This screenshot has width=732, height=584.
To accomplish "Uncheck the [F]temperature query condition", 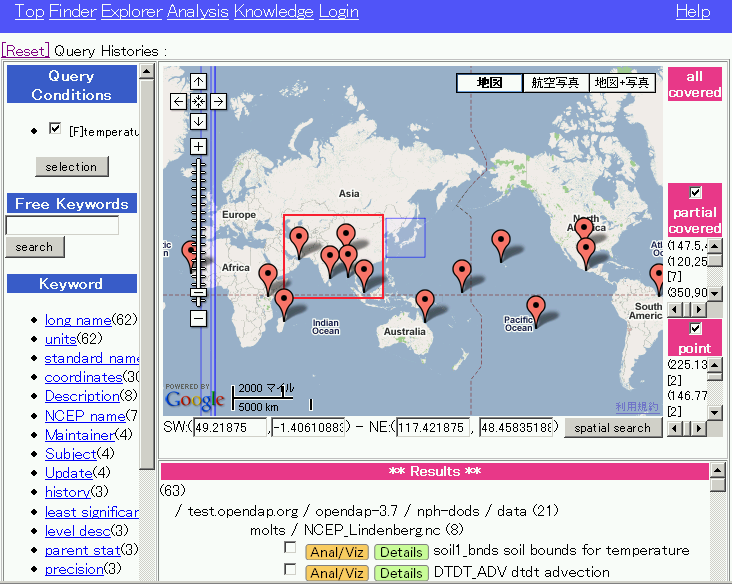I will (56, 129).
